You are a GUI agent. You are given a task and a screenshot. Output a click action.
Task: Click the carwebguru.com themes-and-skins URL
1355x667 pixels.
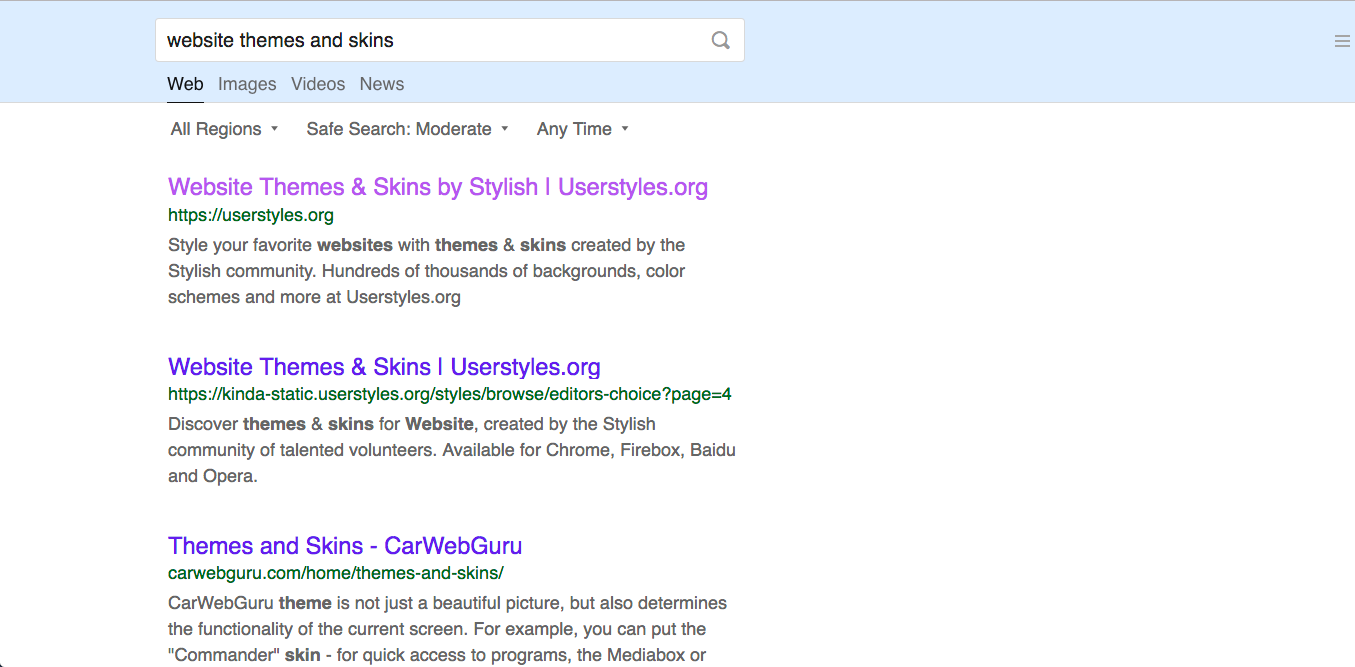click(336, 573)
